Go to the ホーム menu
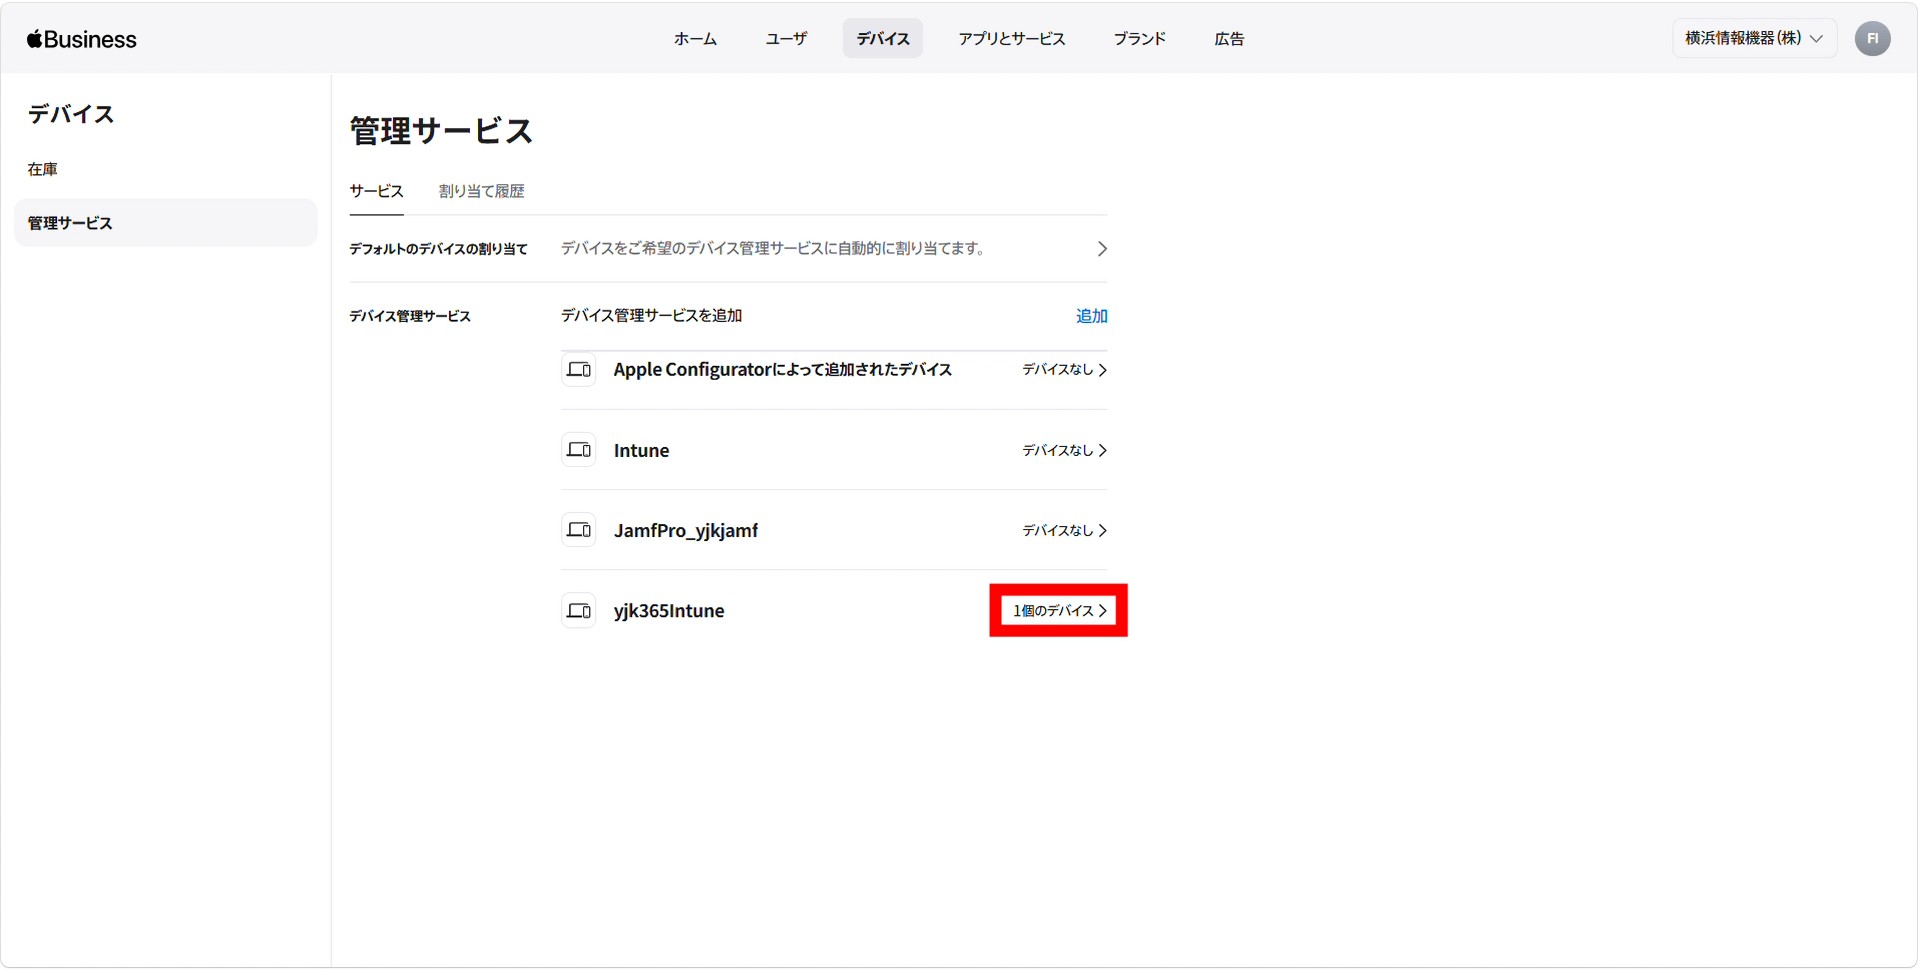 click(x=695, y=39)
